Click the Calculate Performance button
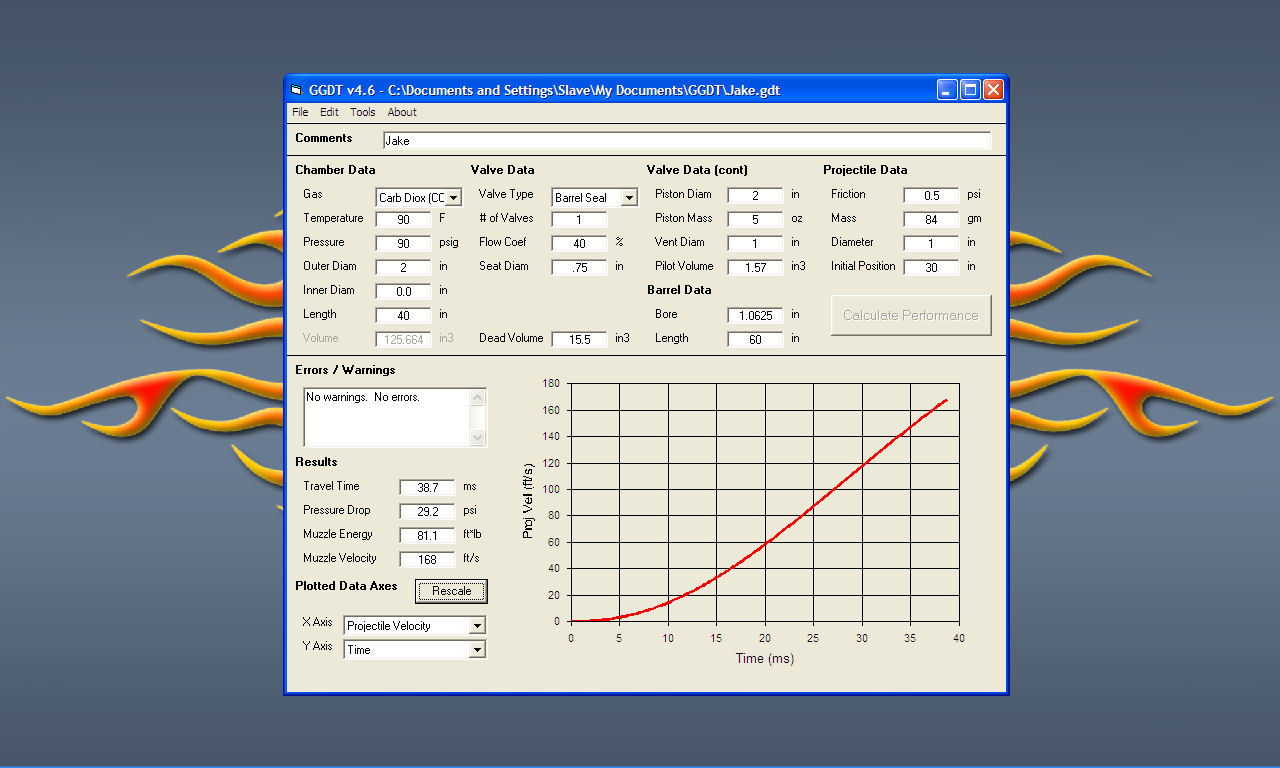The width and height of the screenshot is (1280, 768). 911,315
